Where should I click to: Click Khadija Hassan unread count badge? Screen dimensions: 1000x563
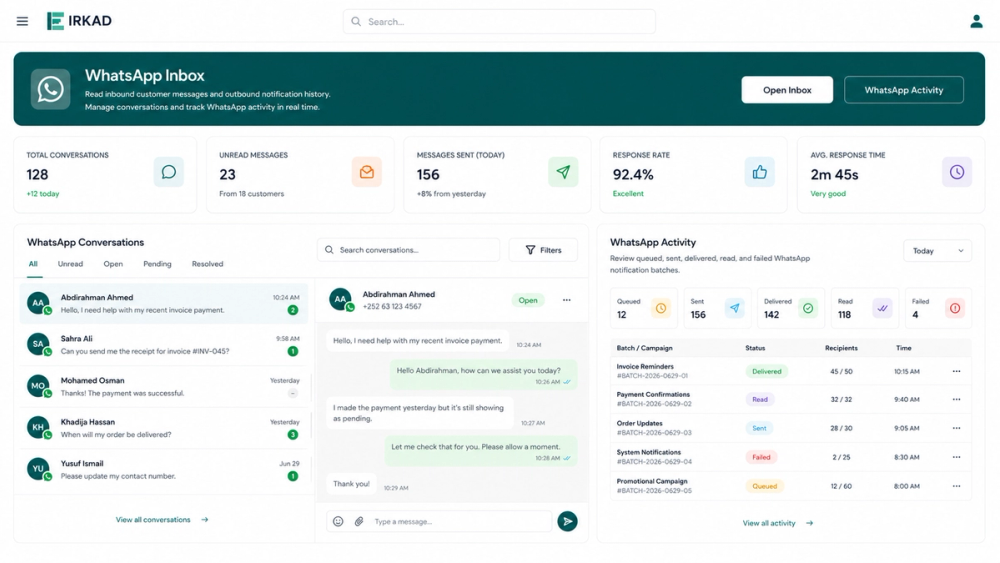click(293, 435)
